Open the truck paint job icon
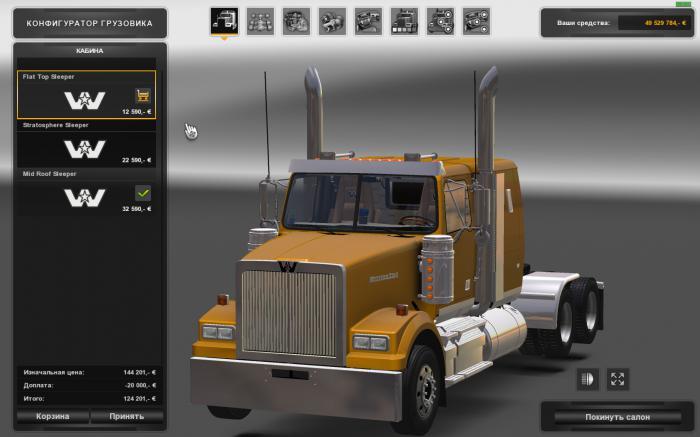 (x=404, y=21)
